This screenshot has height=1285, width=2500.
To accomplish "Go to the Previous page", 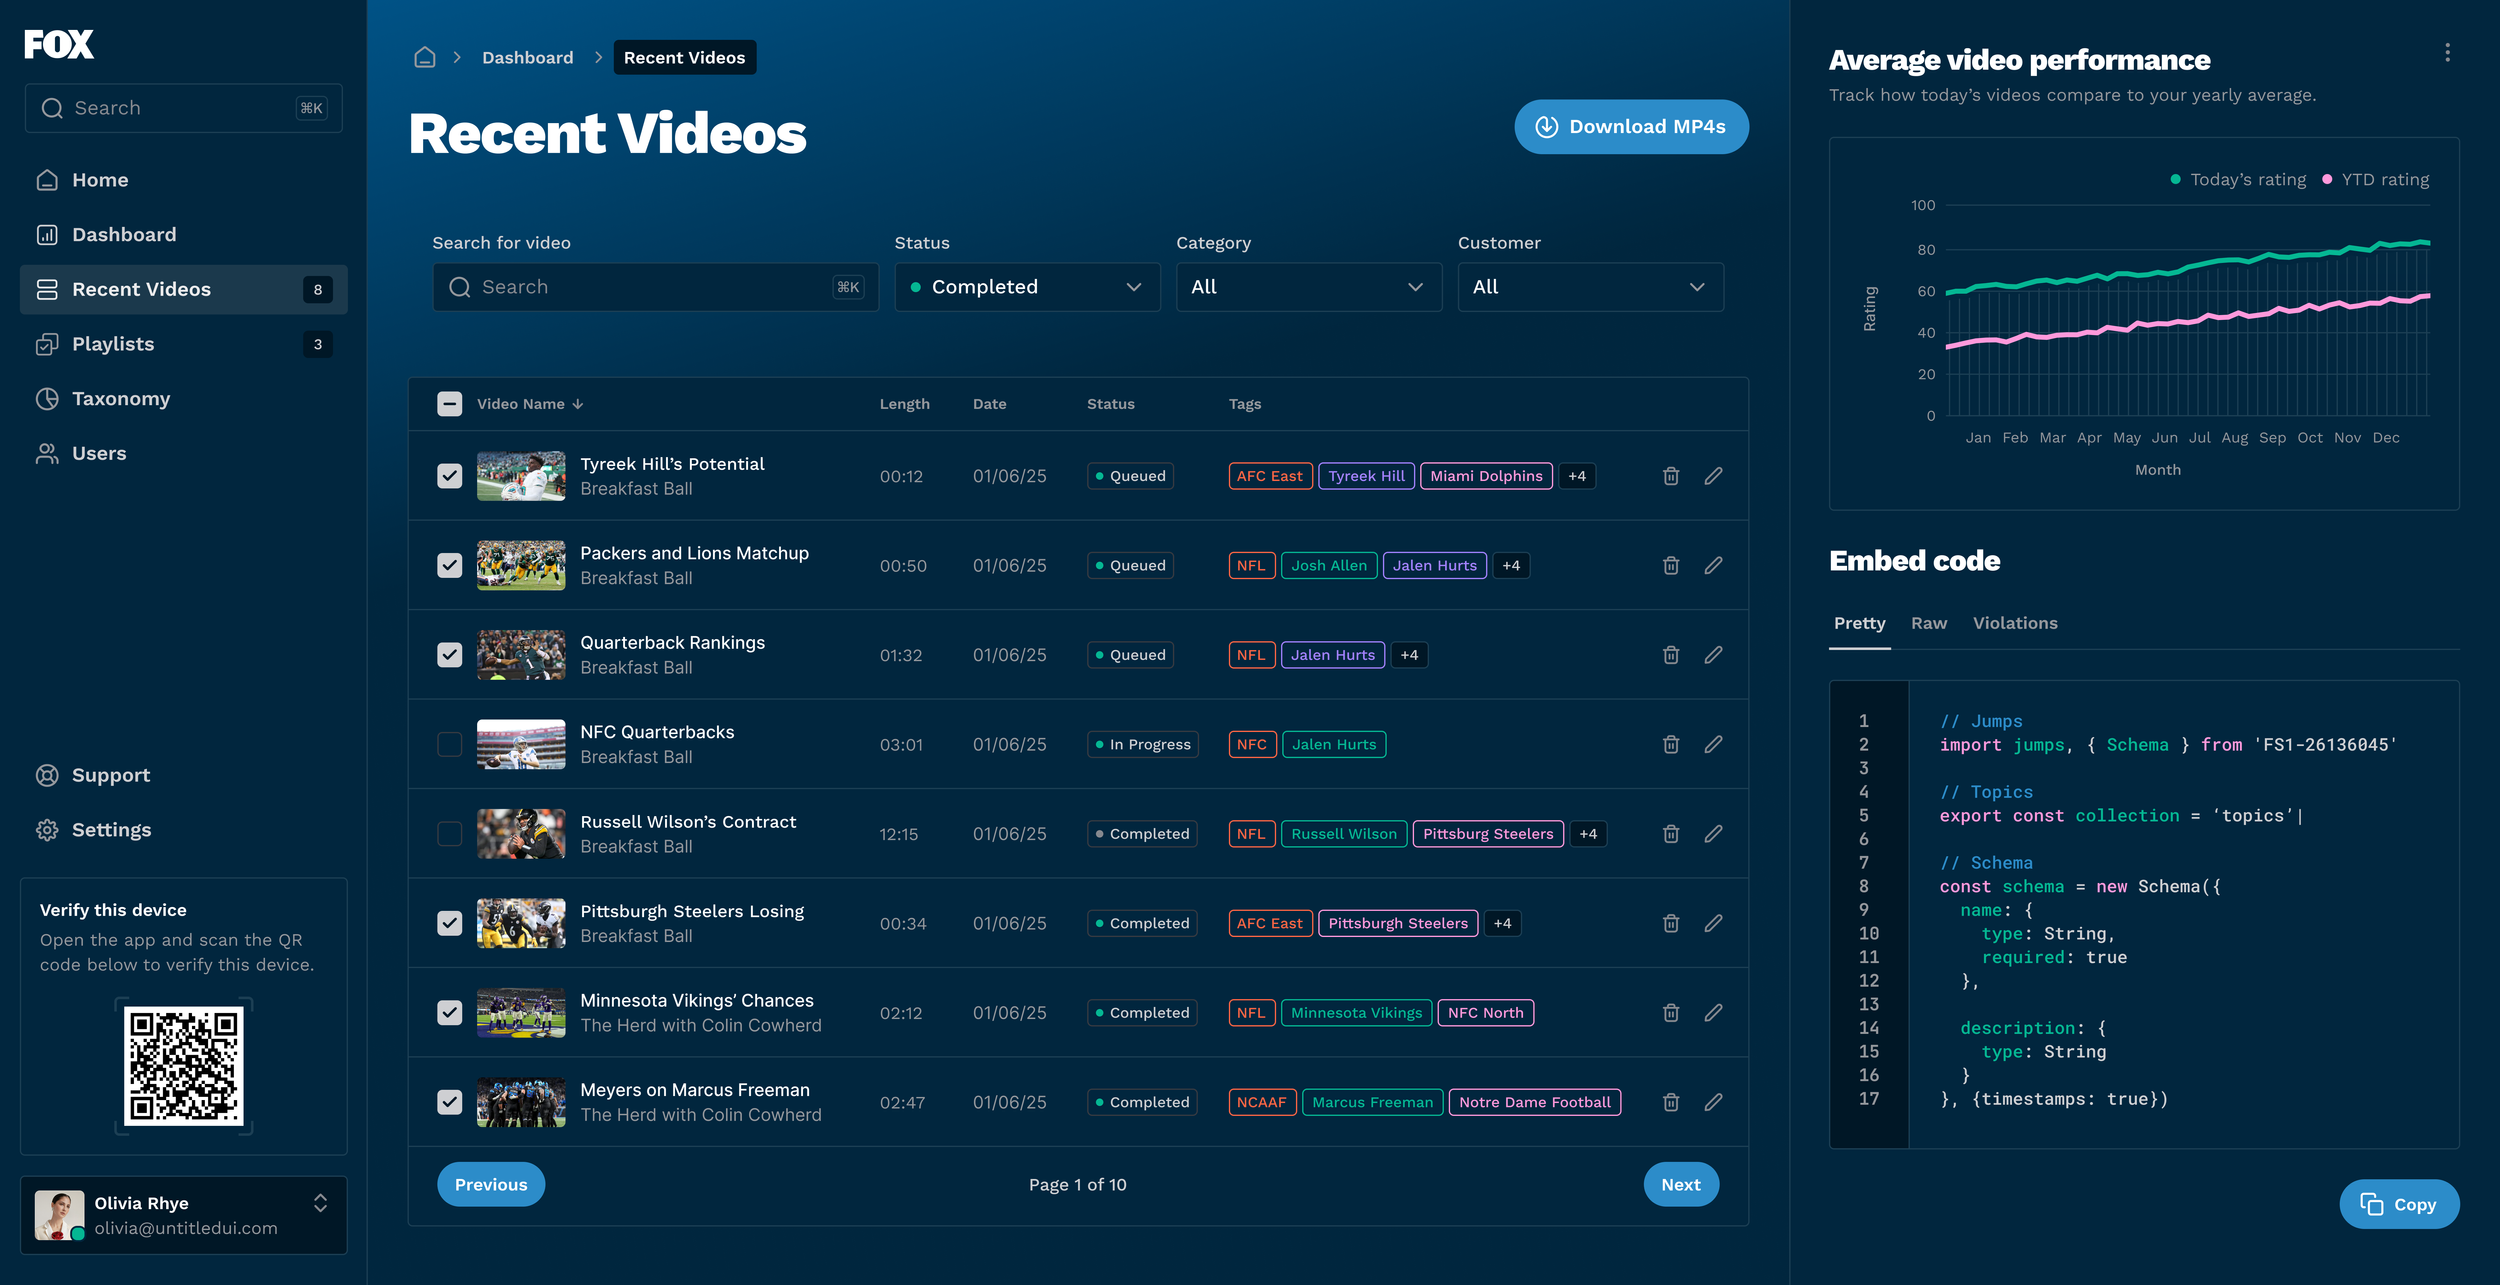I will [x=491, y=1185].
